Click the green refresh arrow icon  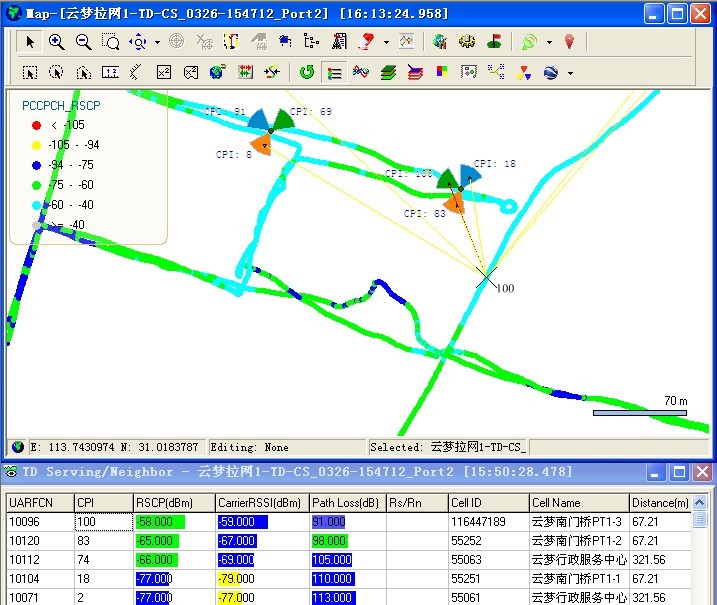(307, 72)
